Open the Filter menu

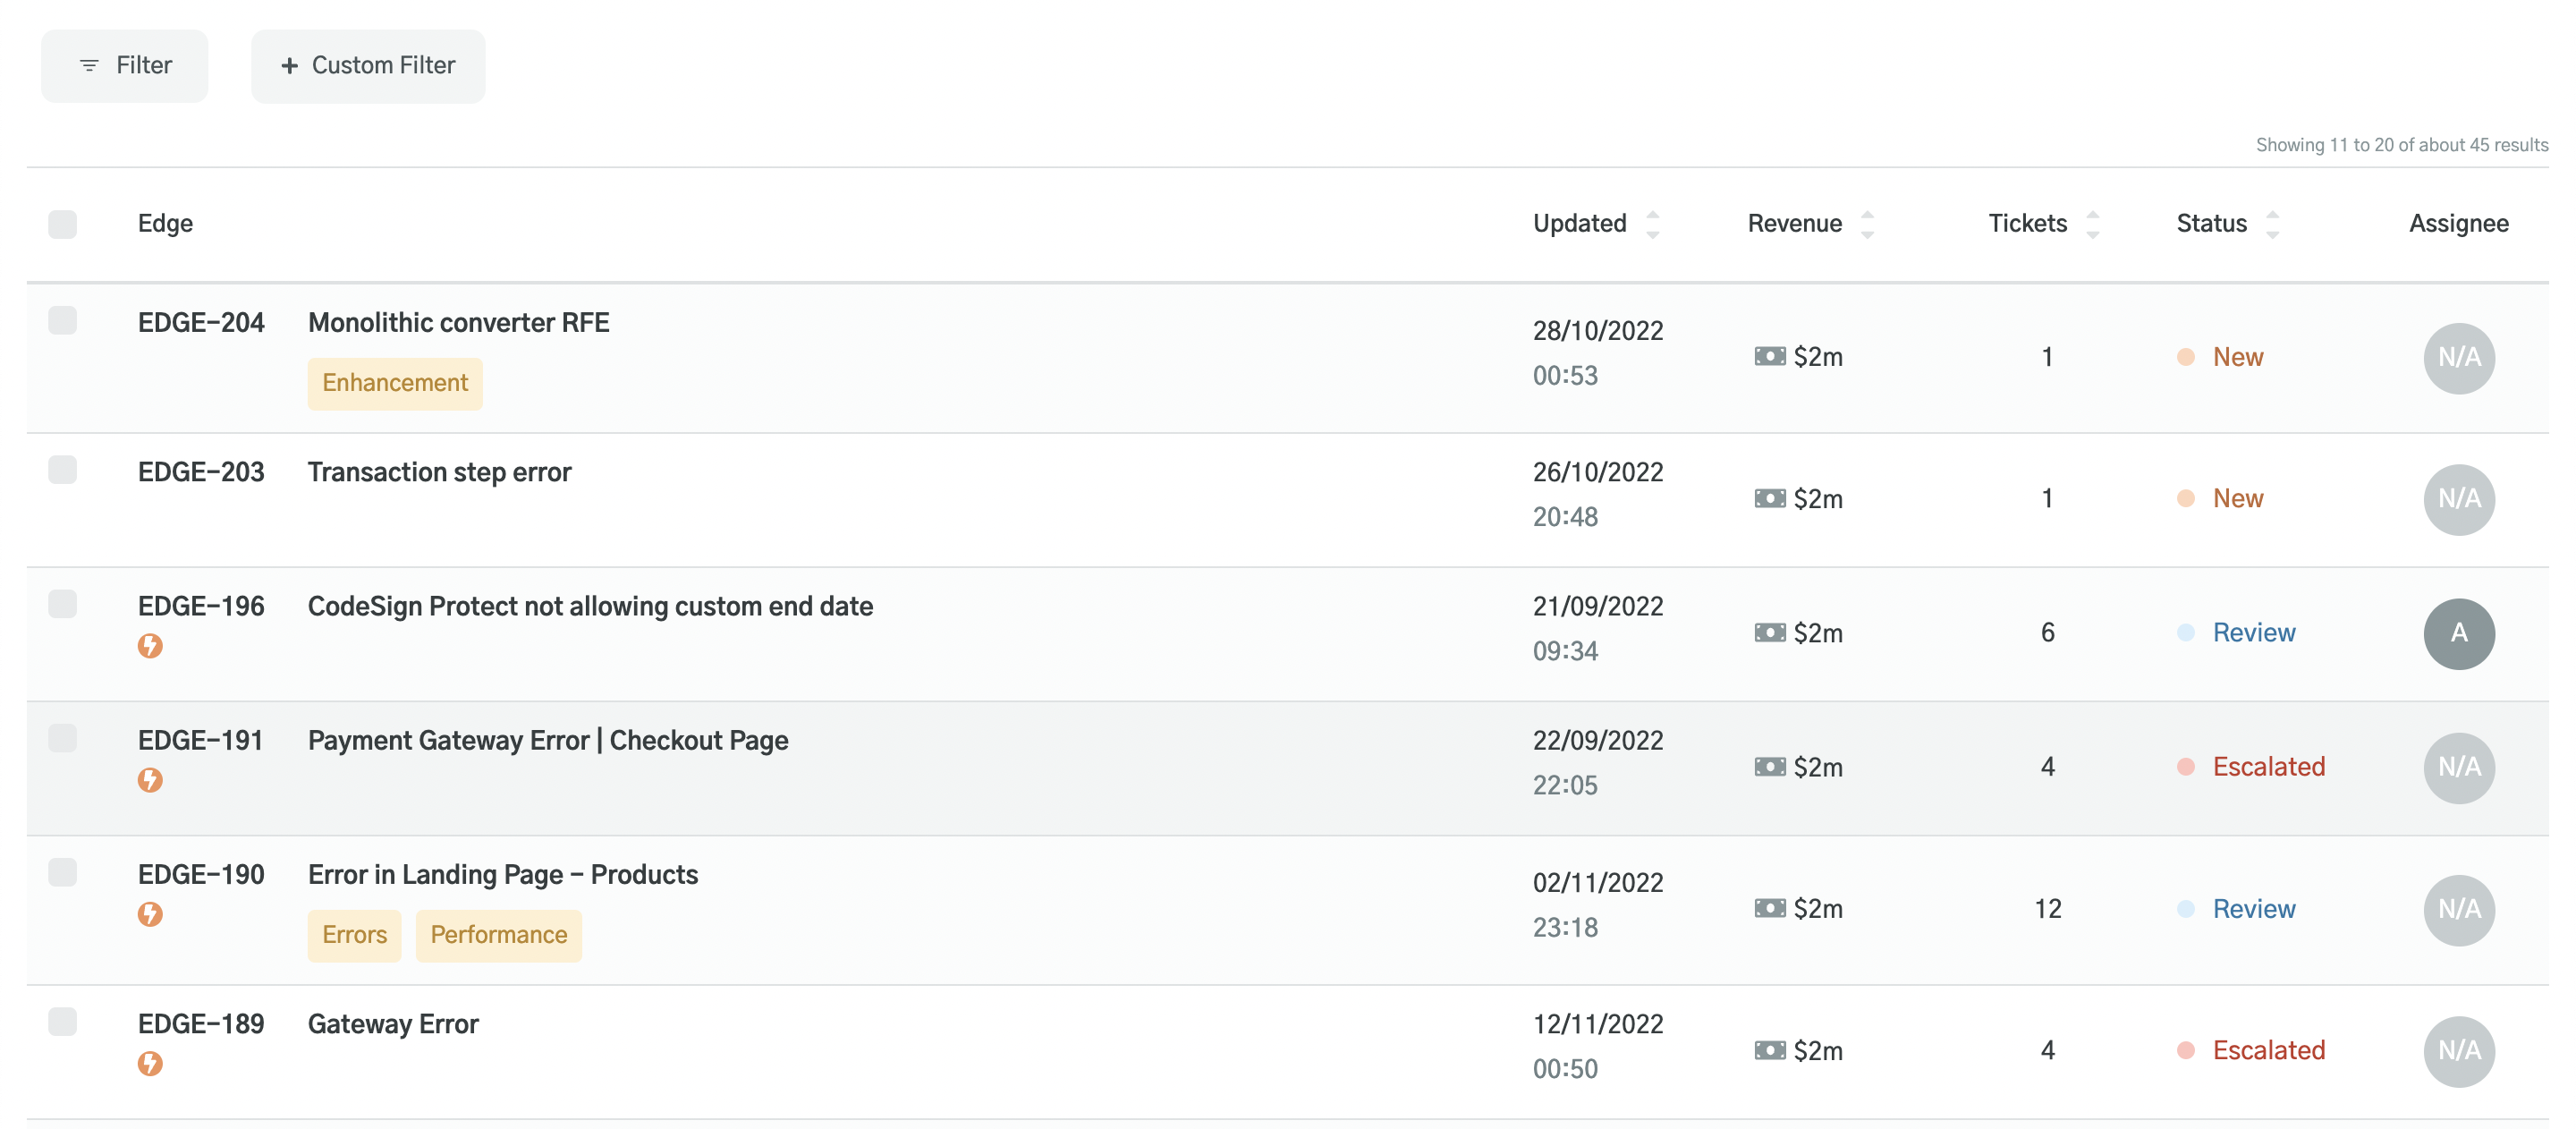(124, 66)
